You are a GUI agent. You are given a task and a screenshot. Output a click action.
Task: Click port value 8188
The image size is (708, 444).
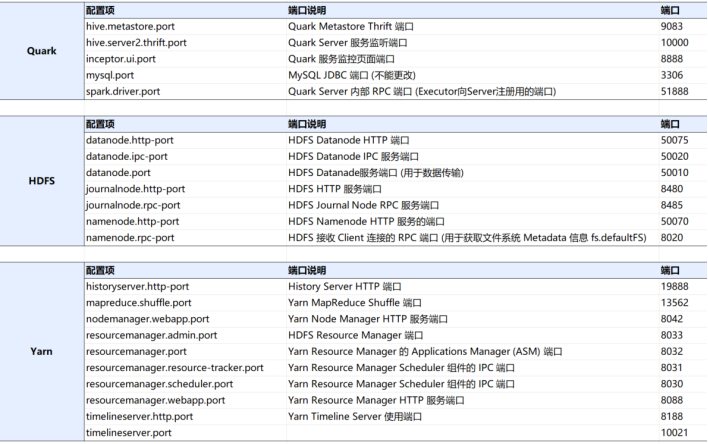coord(683,417)
